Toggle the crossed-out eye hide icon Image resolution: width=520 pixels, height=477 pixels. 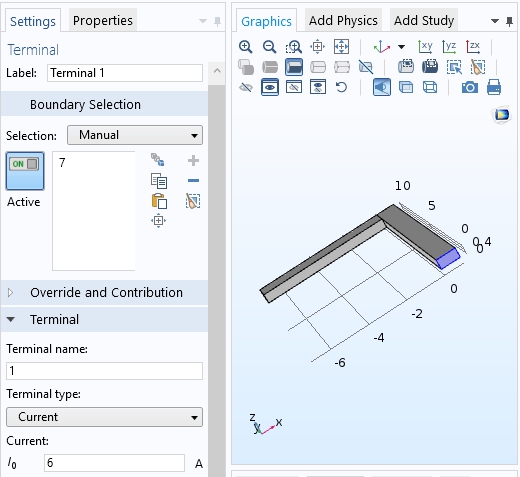point(246,87)
